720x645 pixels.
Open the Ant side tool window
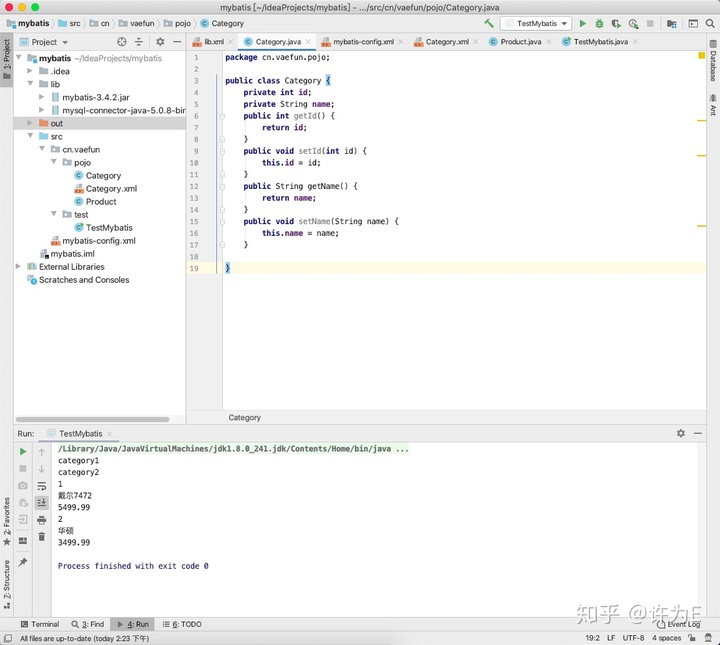[713, 105]
